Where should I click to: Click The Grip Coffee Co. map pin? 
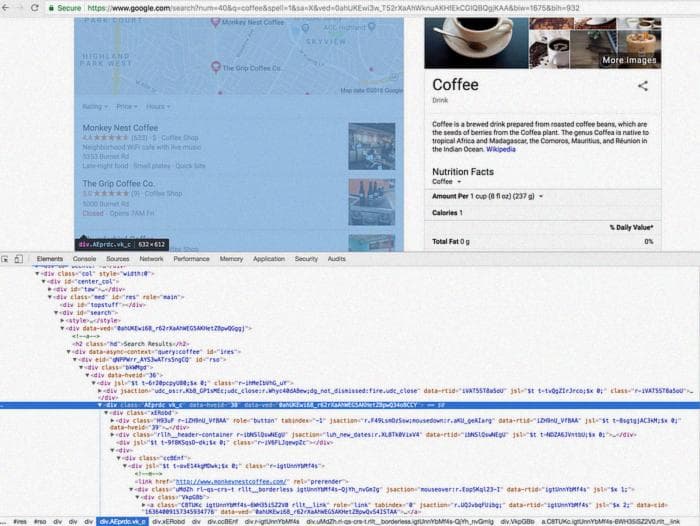216,67
